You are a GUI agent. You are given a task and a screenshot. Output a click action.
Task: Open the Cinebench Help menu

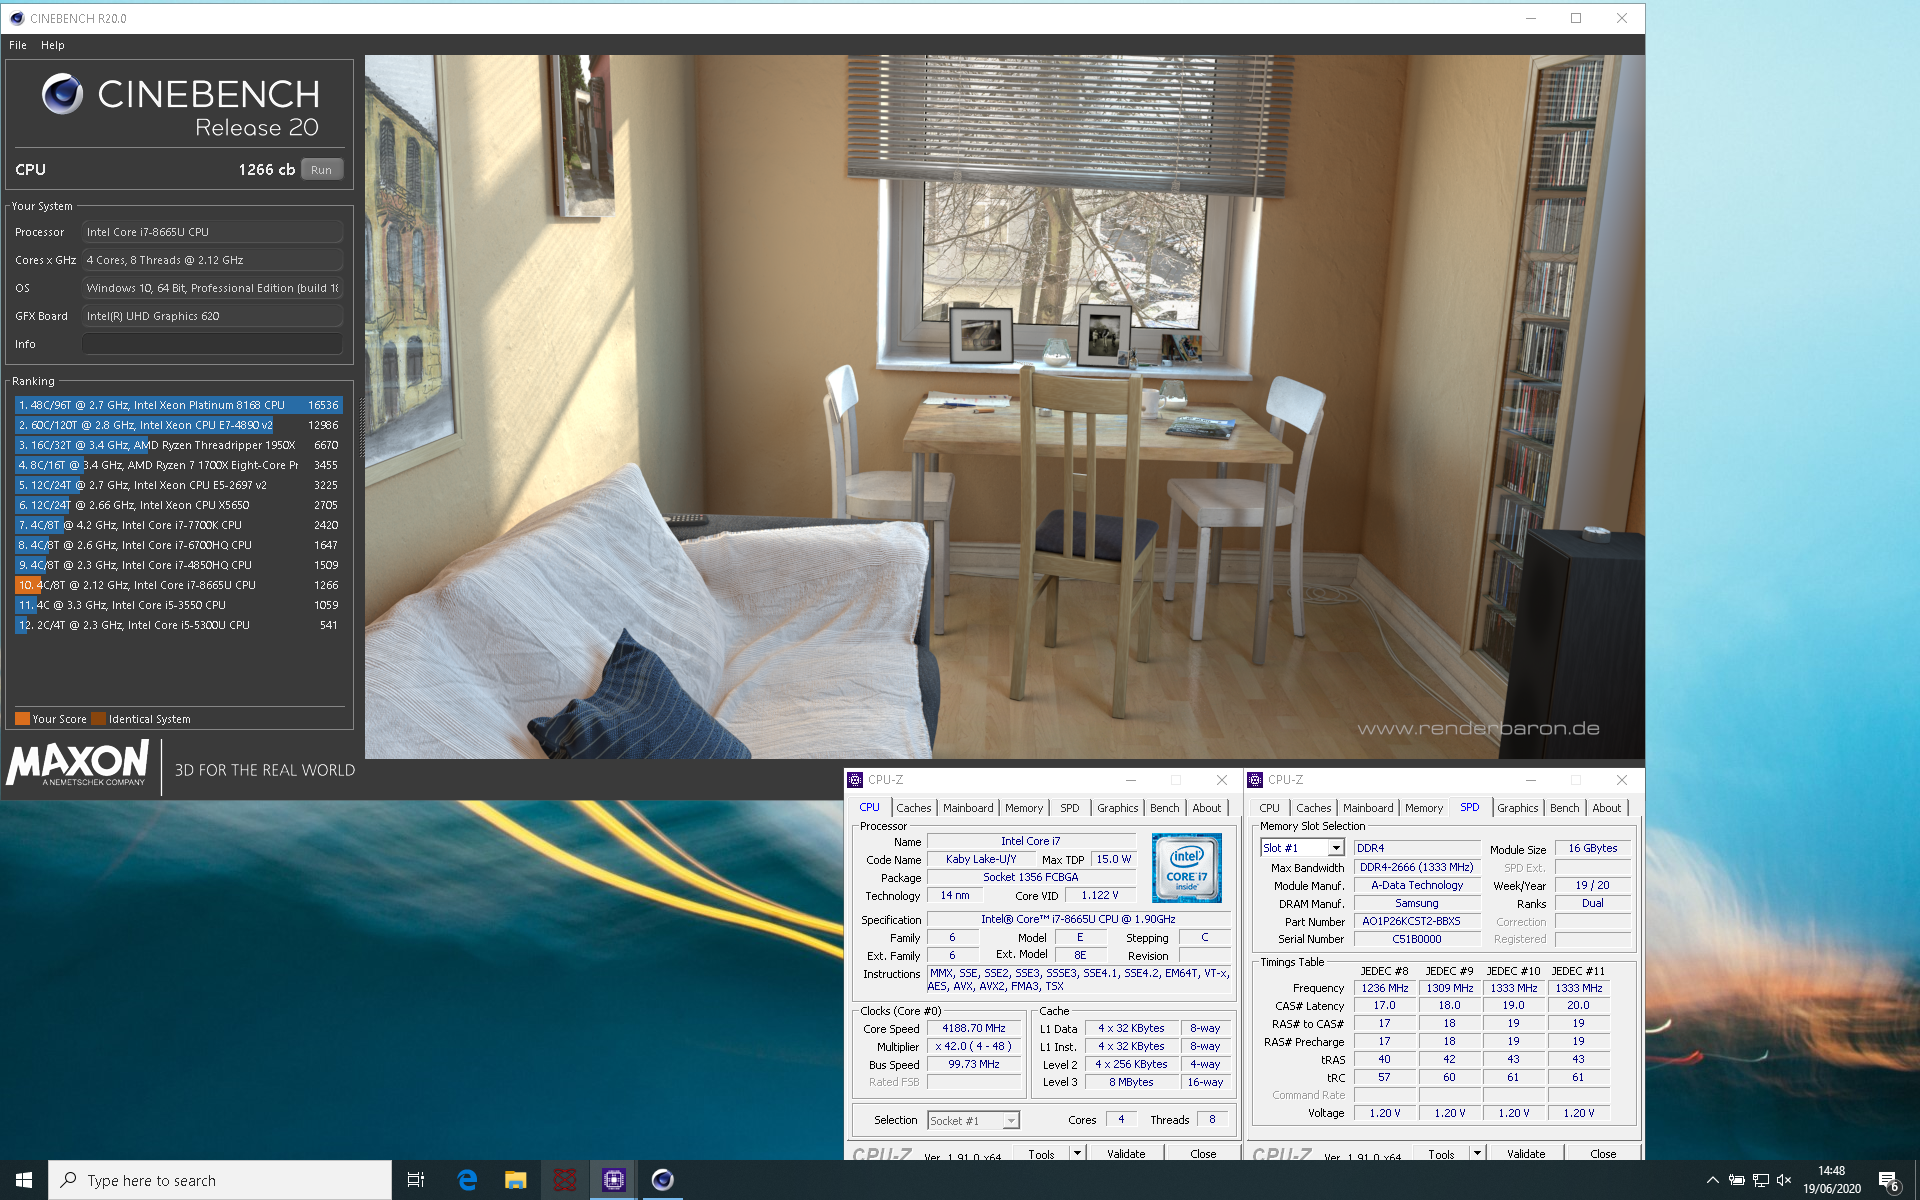(53, 45)
